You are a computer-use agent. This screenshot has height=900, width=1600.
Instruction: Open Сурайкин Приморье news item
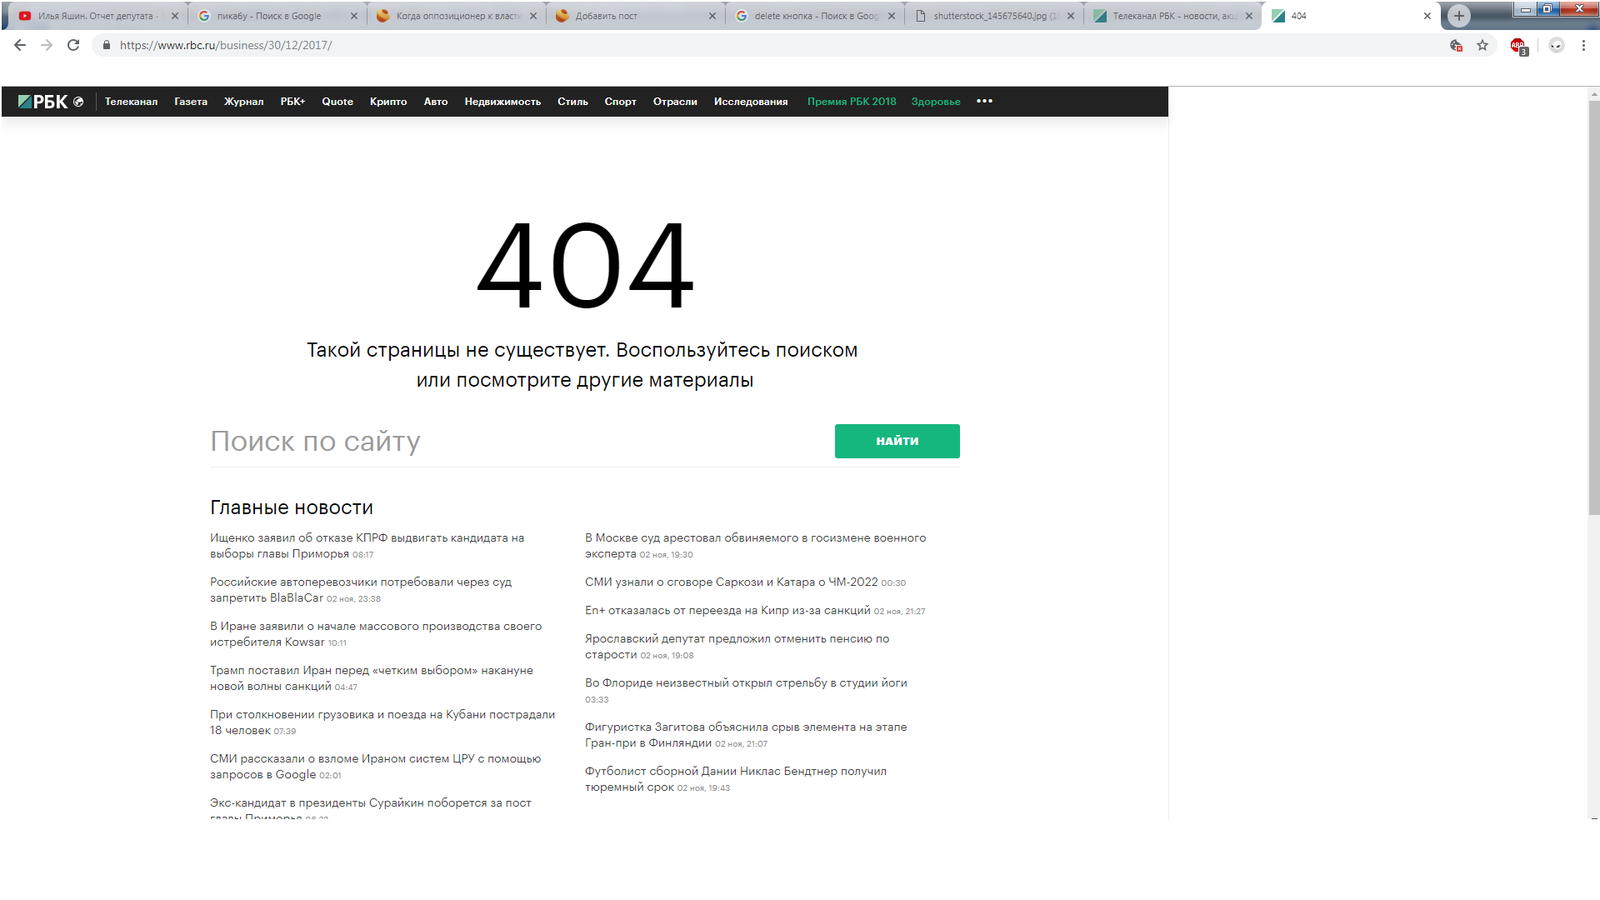tap(371, 809)
